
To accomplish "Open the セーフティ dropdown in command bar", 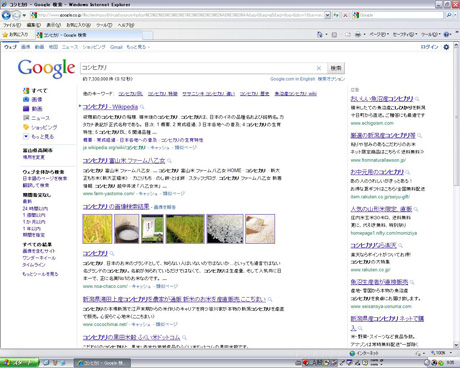I will pos(405,34).
